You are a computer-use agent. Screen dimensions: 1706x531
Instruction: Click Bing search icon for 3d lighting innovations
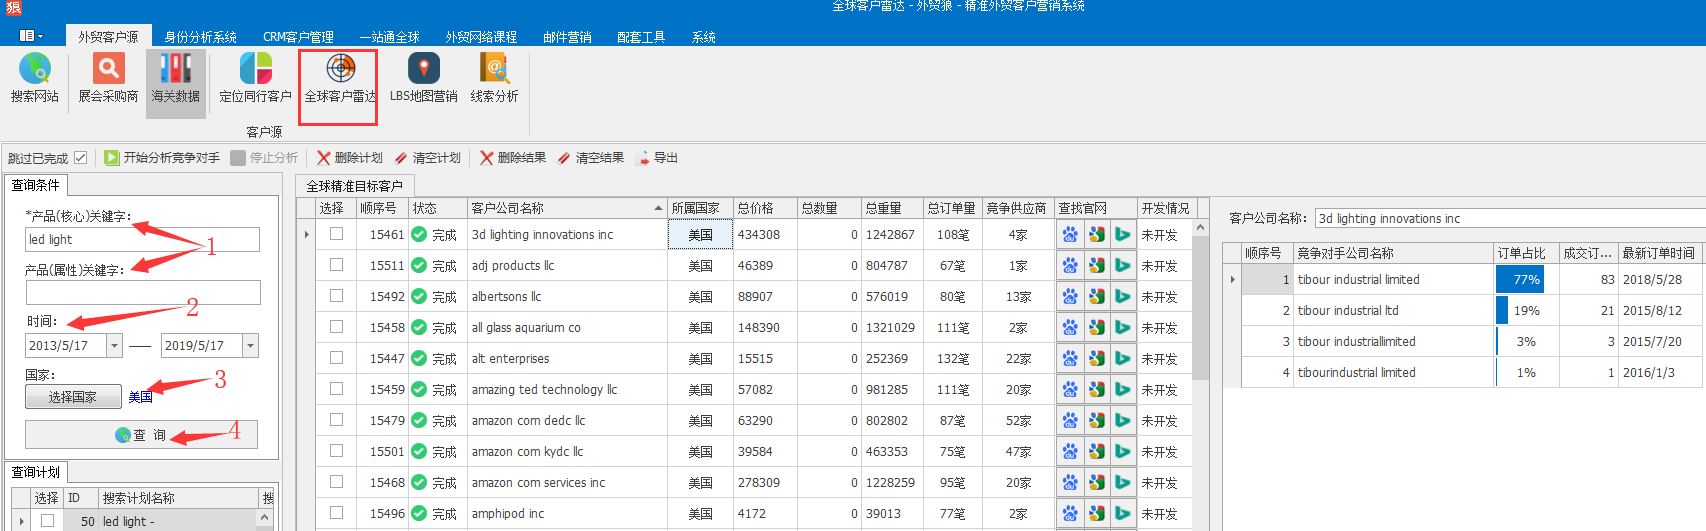click(1123, 235)
